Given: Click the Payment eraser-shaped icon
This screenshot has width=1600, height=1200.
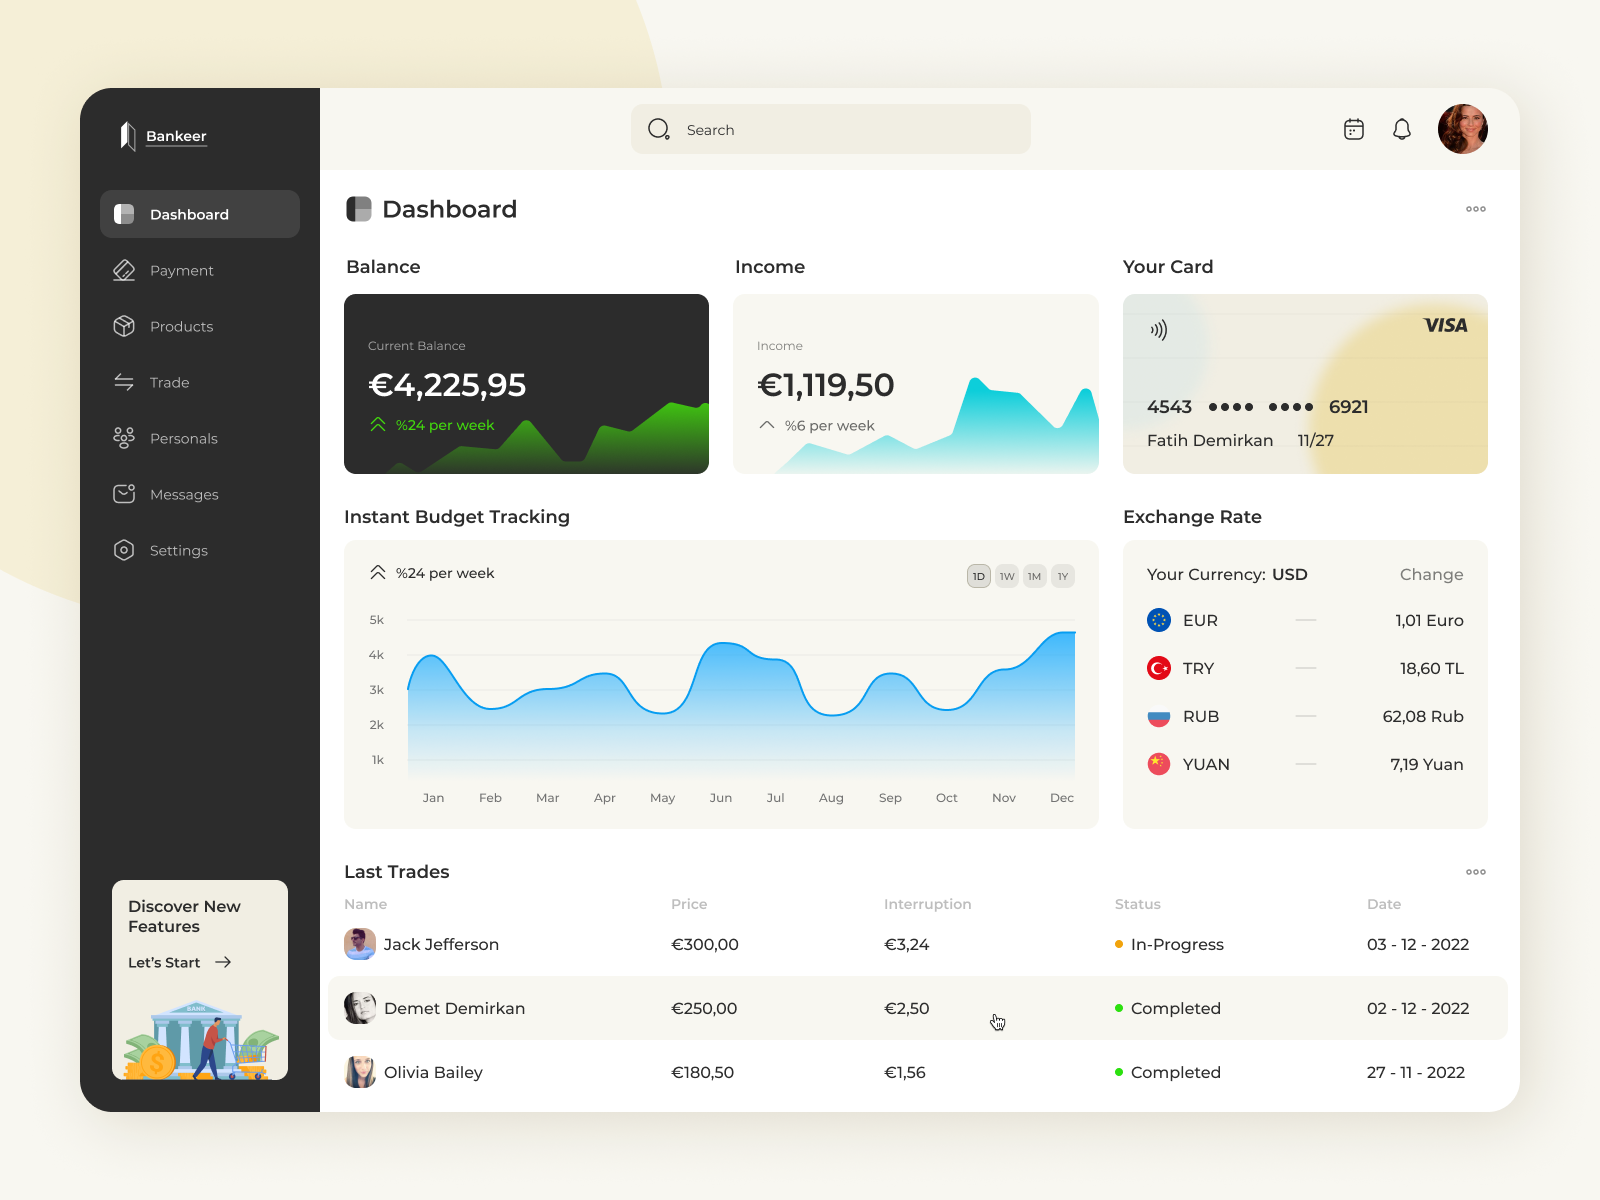Looking at the screenshot, I should point(124,270).
